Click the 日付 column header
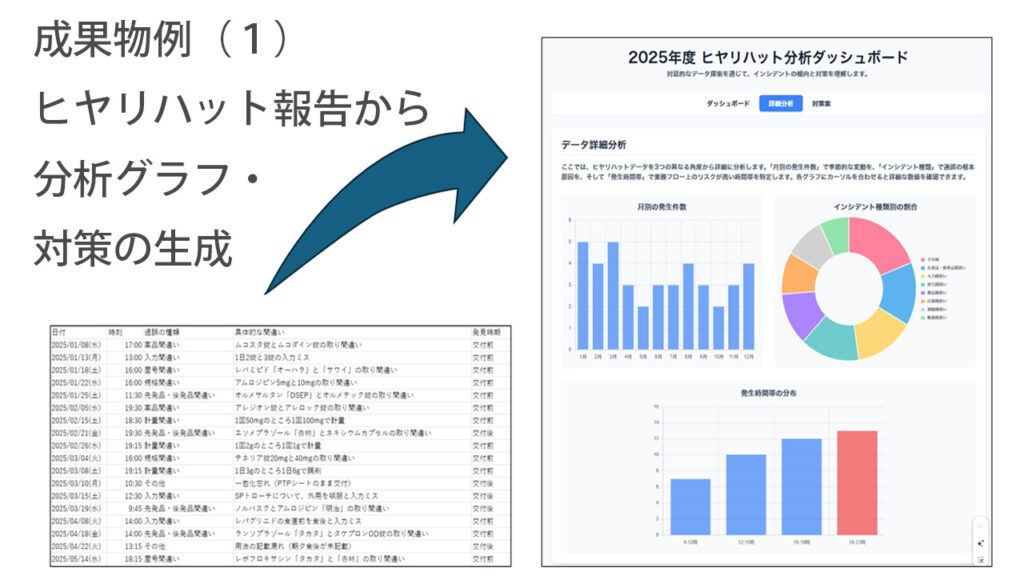 (60, 331)
